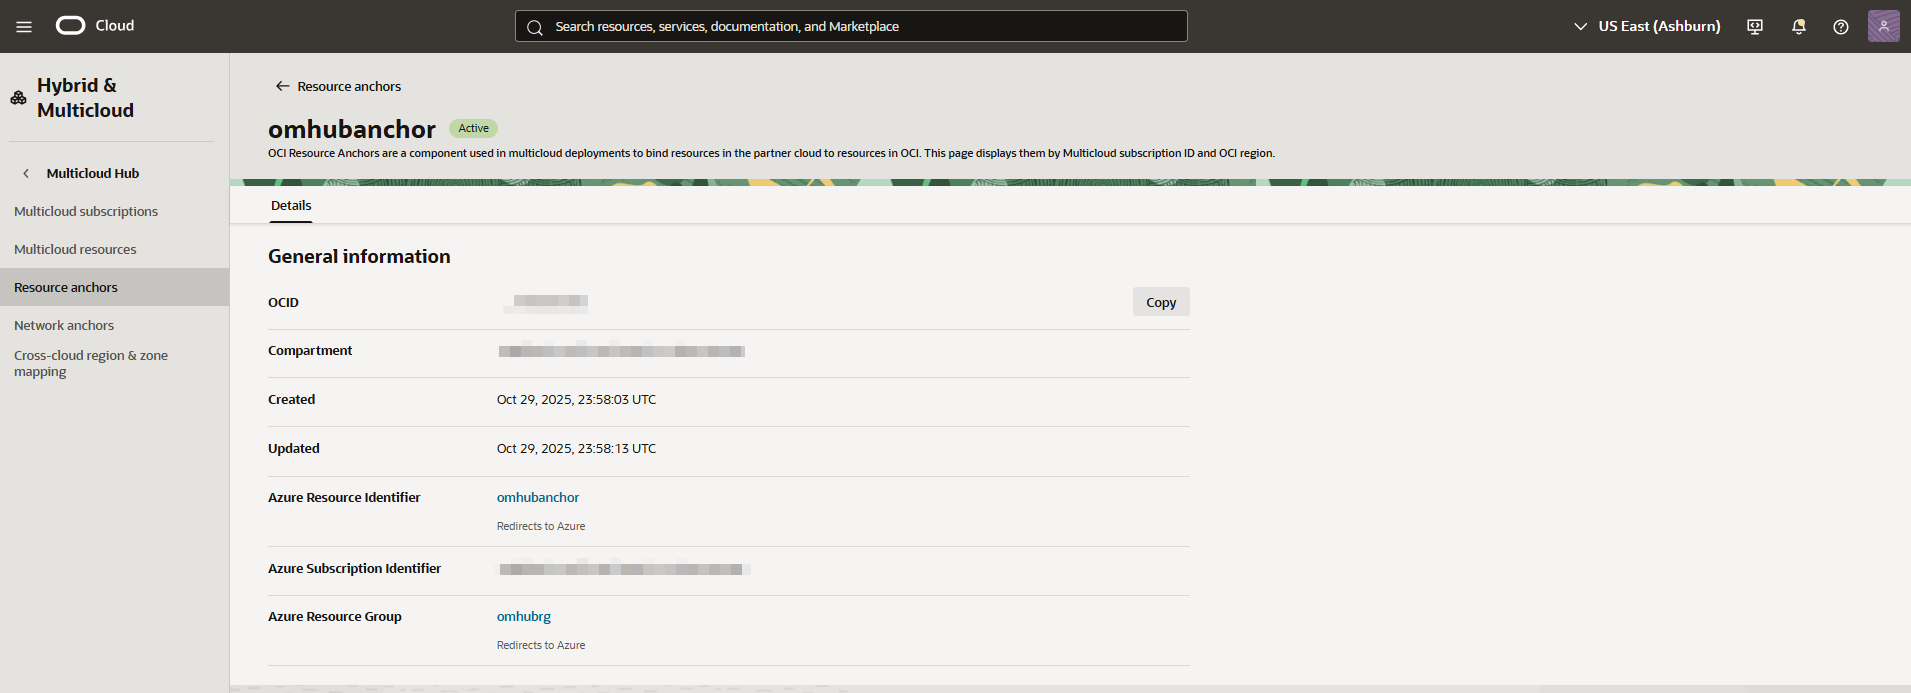
Task: Click the Oracle Cloud logo
Action: [x=71, y=26]
